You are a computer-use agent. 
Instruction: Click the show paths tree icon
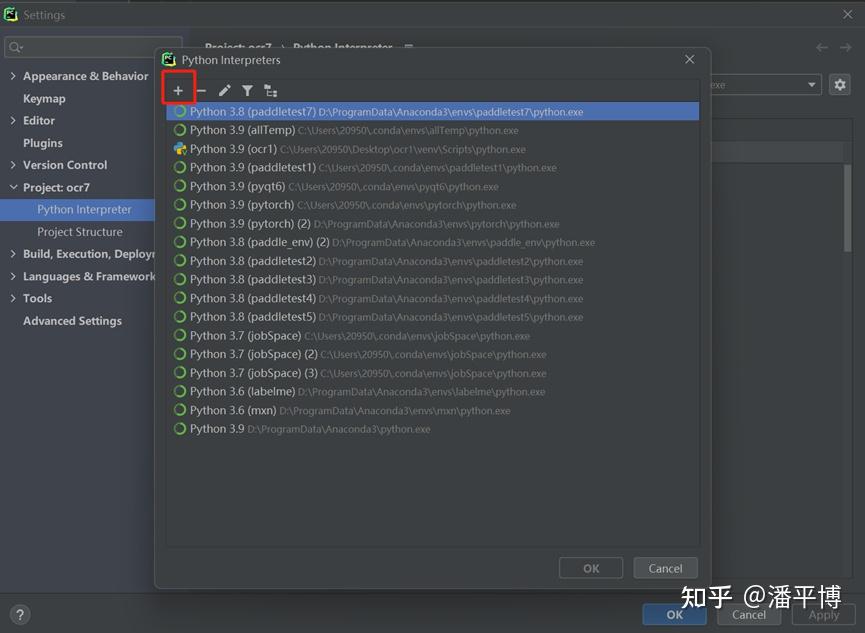point(270,91)
